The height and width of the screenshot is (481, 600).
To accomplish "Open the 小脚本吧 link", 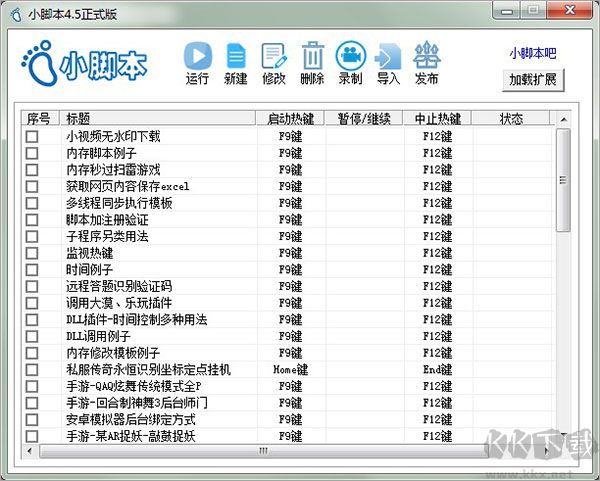I will coord(532,54).
